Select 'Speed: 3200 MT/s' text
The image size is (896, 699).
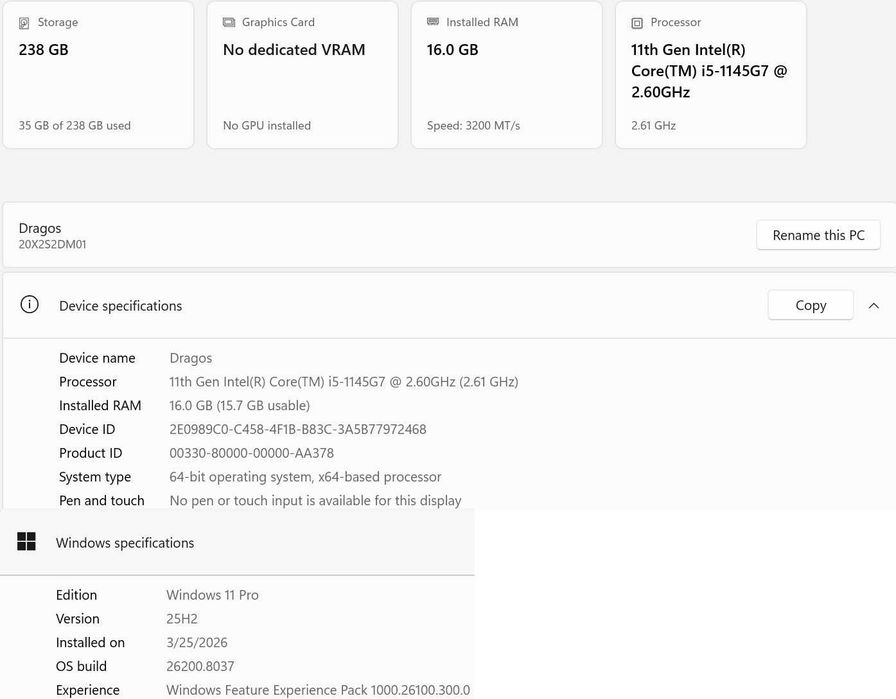473,125
